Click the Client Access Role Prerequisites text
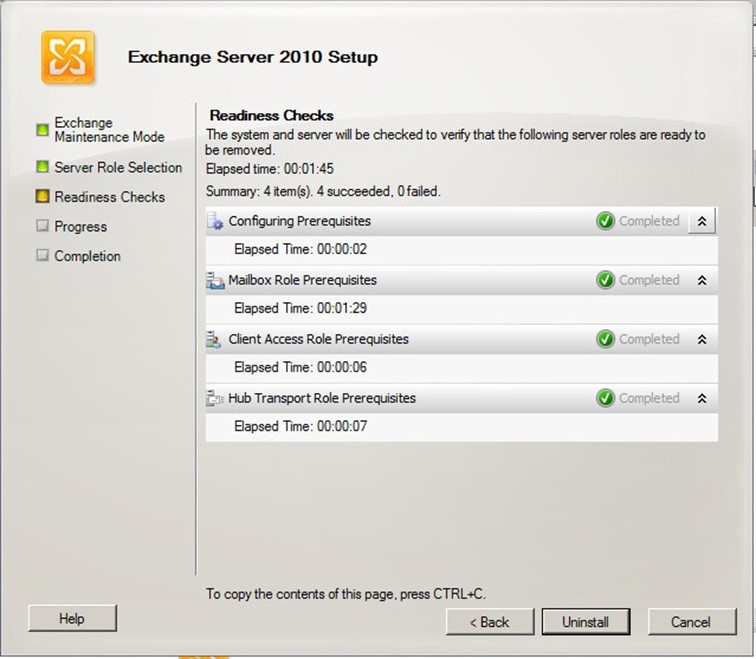Screen dimensions: 756x659 [318, 339]
